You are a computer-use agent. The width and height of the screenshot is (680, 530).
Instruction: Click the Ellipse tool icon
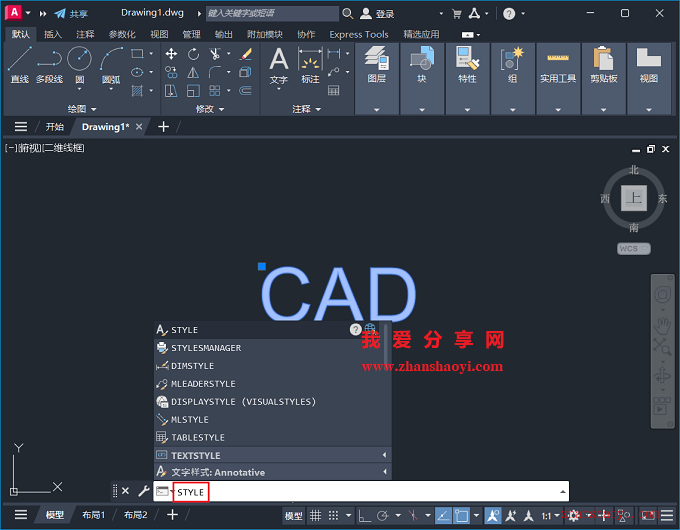[137, 72]
